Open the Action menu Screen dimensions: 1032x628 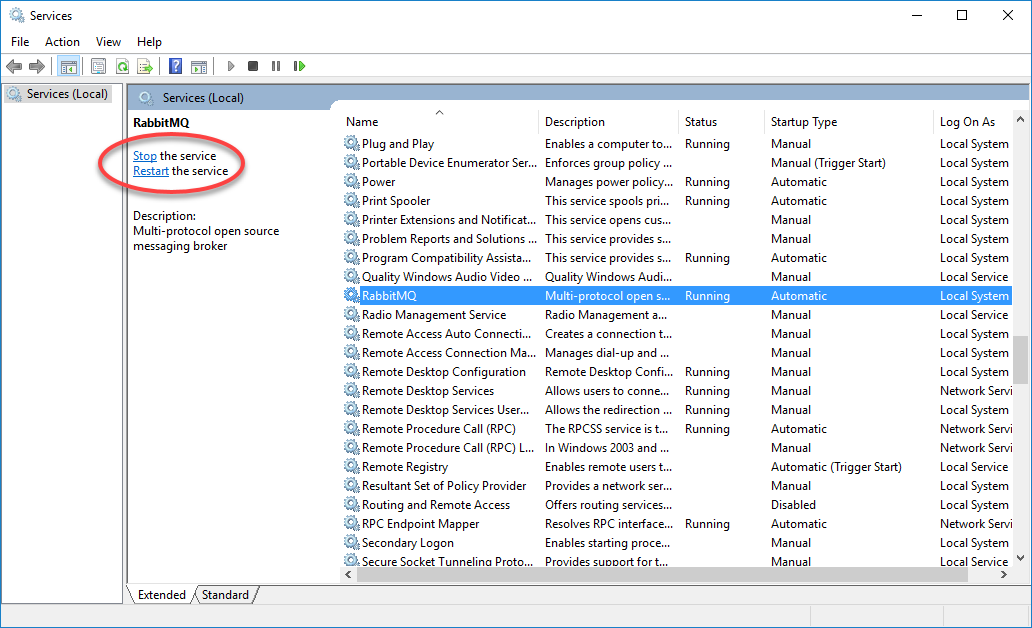(62, 41)
